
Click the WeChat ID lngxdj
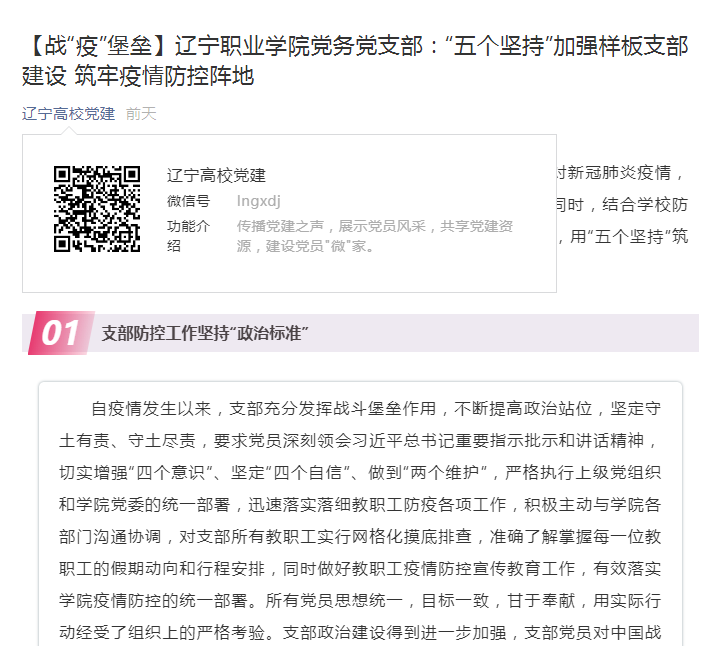tap(258, 201)
